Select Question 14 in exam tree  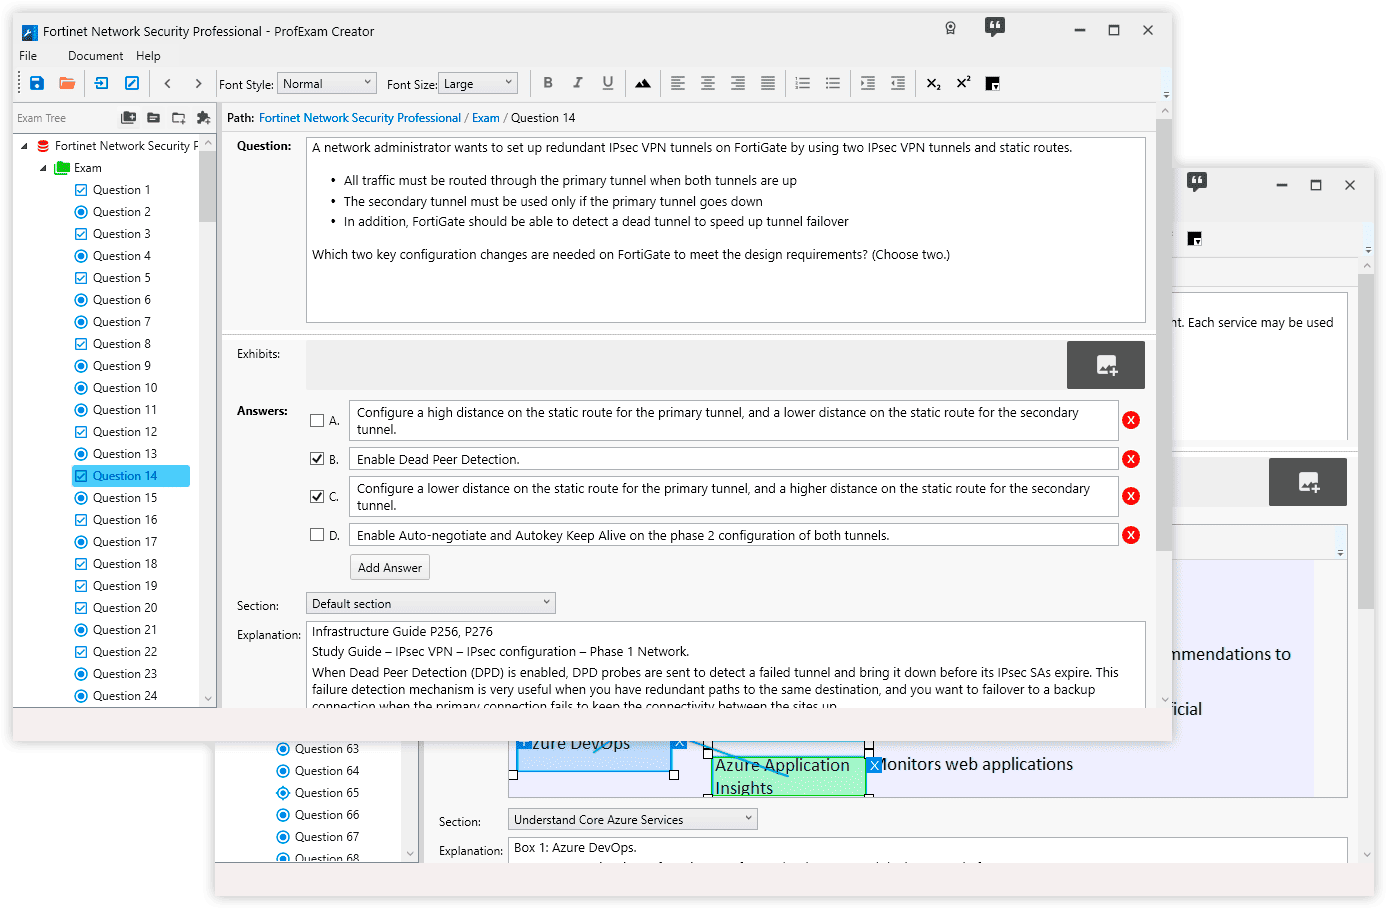pos(131,476)
